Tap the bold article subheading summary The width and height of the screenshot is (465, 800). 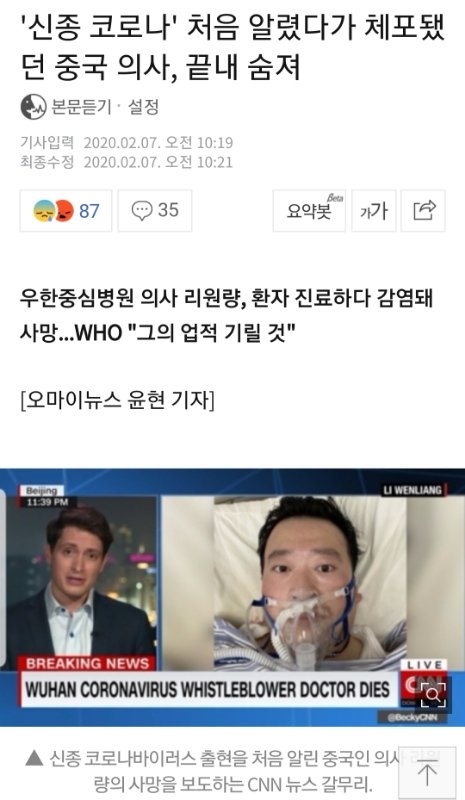pyautogui.click(x=226, y=315)
